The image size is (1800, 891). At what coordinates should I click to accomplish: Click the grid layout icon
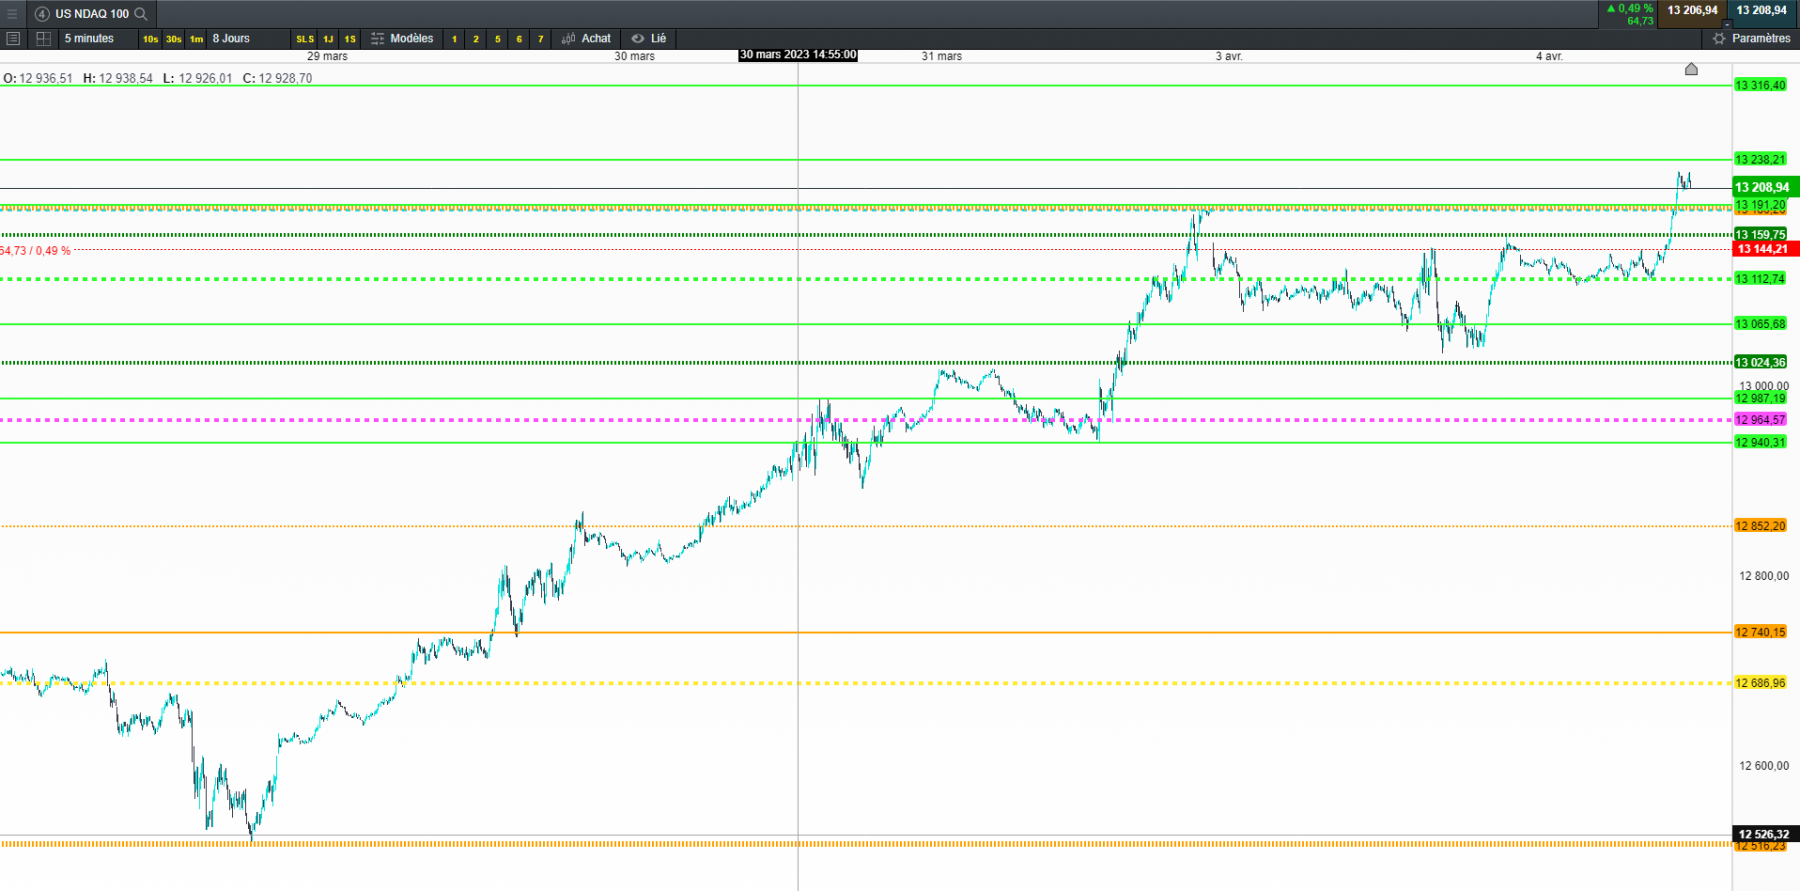(43, 39)
